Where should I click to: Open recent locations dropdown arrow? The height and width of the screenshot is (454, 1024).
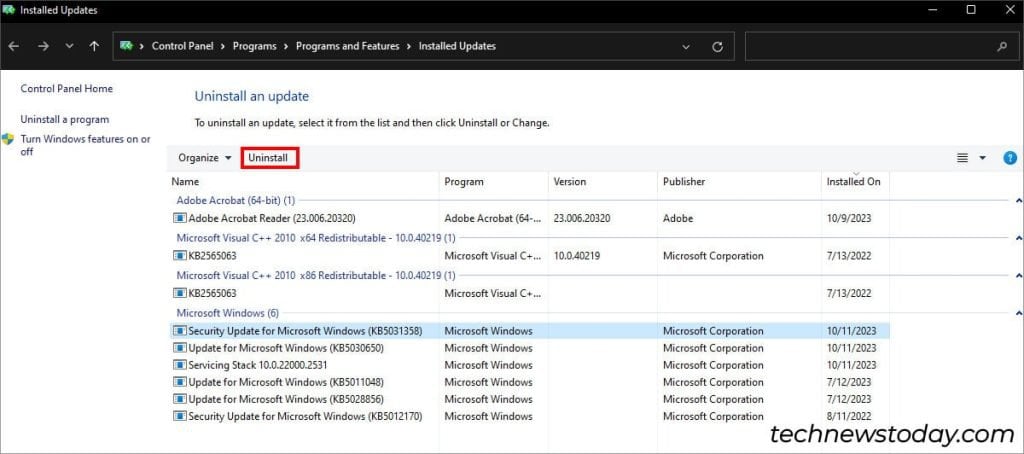tap(70, 46)
